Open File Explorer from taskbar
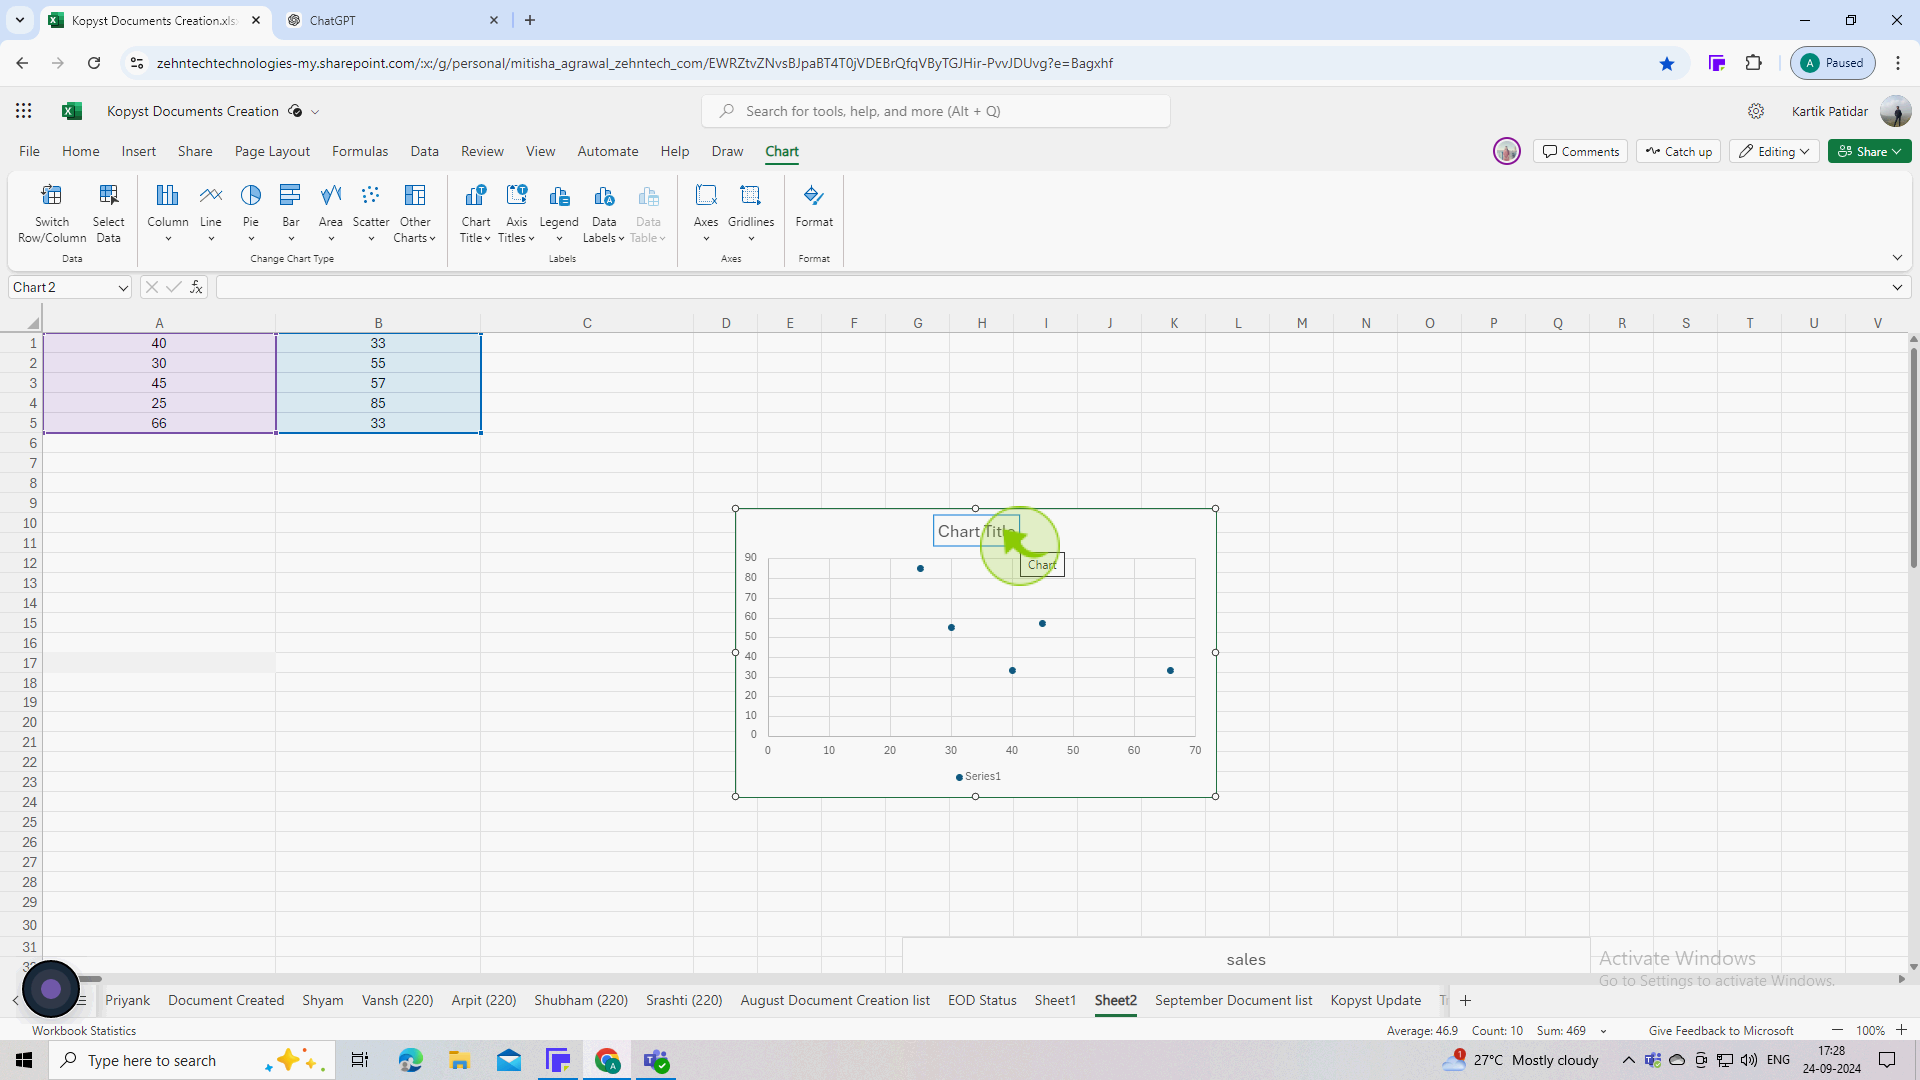 click(x=459, y=1060)
